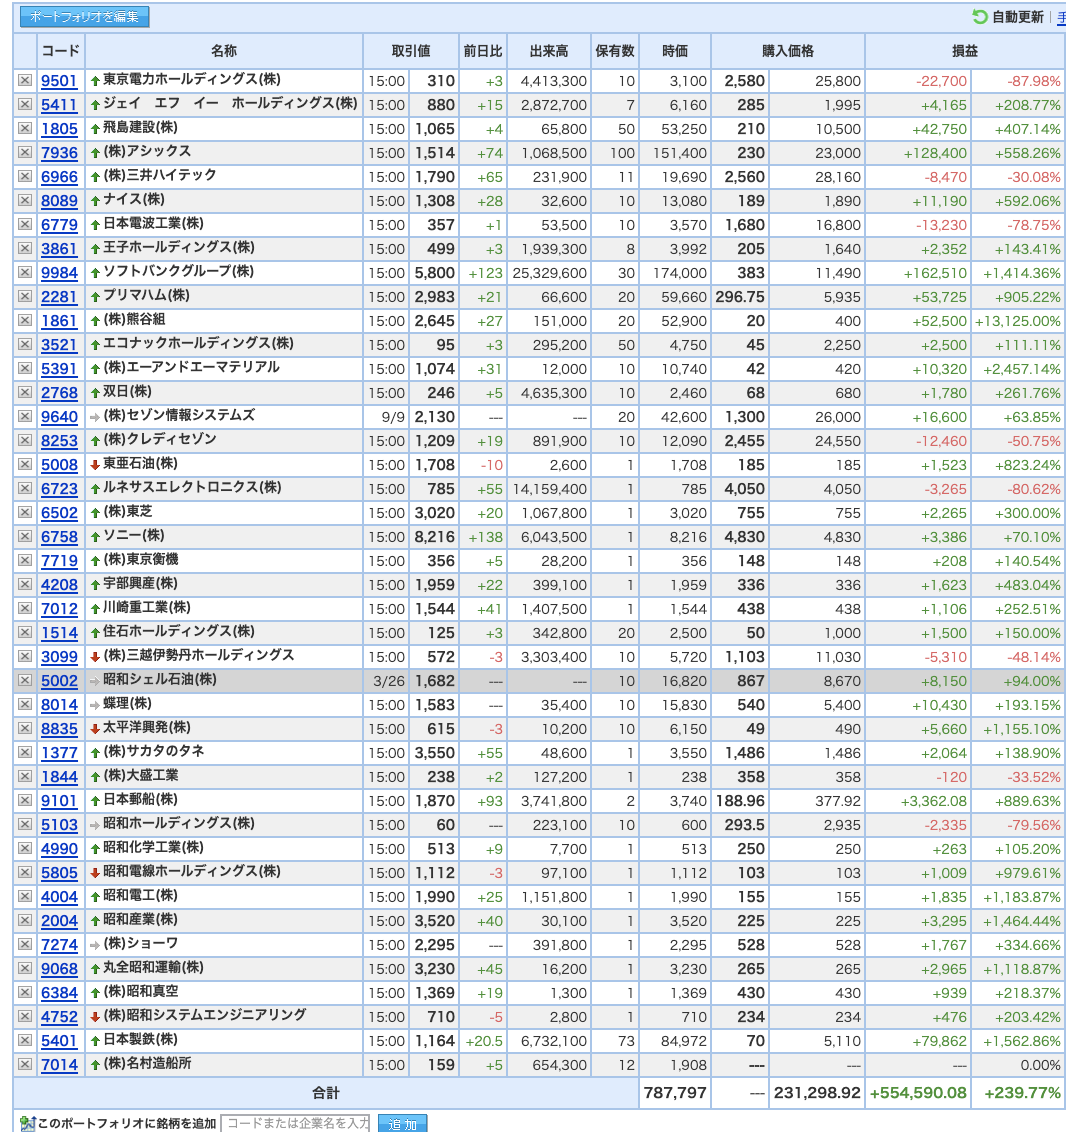Open stock code 2281 link
1066x1132 pixels.
(59, 297)
